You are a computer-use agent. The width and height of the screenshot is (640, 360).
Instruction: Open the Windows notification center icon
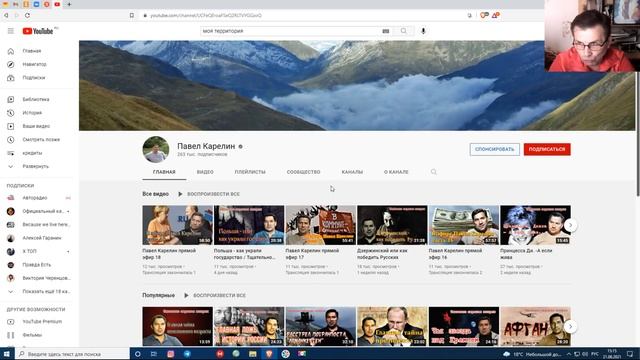pyautogui.click(x=630, y=354)
